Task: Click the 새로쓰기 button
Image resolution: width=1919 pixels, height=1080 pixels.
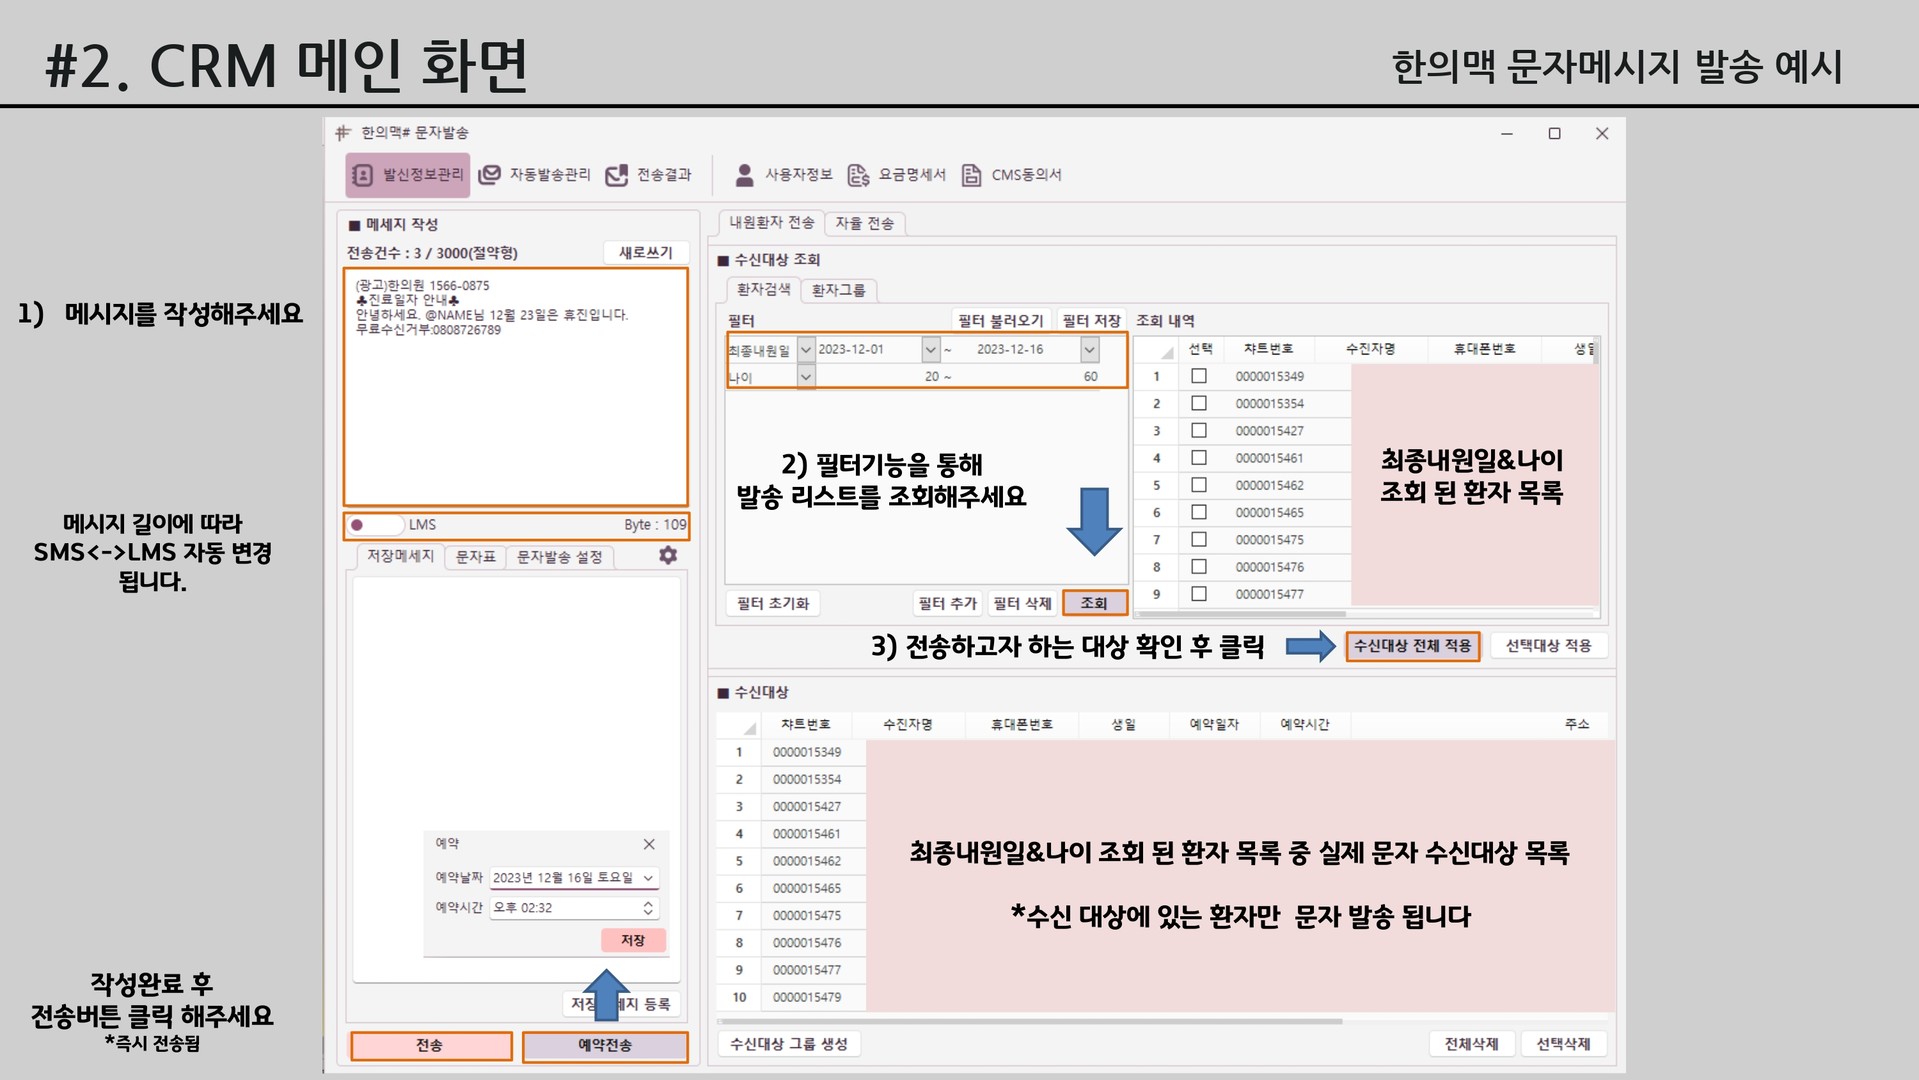Action: pos(646,253)
